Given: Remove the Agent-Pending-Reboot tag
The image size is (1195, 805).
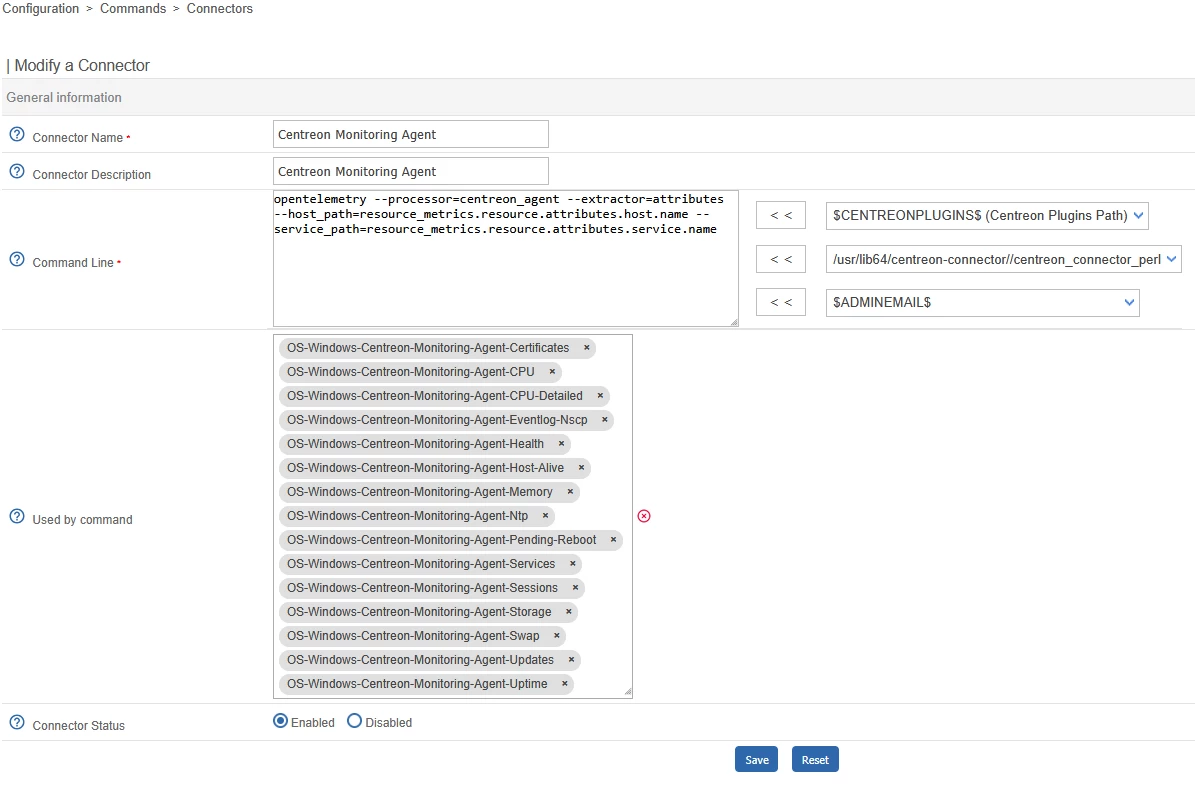Looking at the screenshot, I should [614, 540].
